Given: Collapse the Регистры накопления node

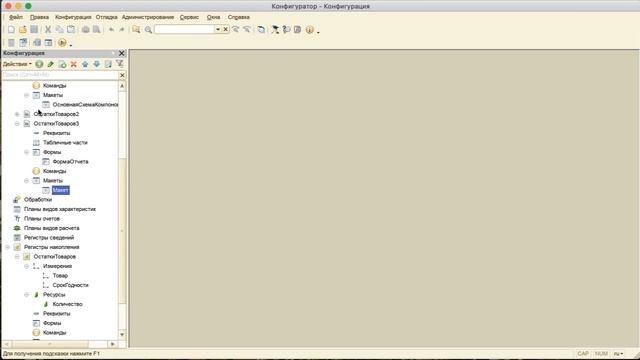Looking at the screenshot, I should click(7, 247).
